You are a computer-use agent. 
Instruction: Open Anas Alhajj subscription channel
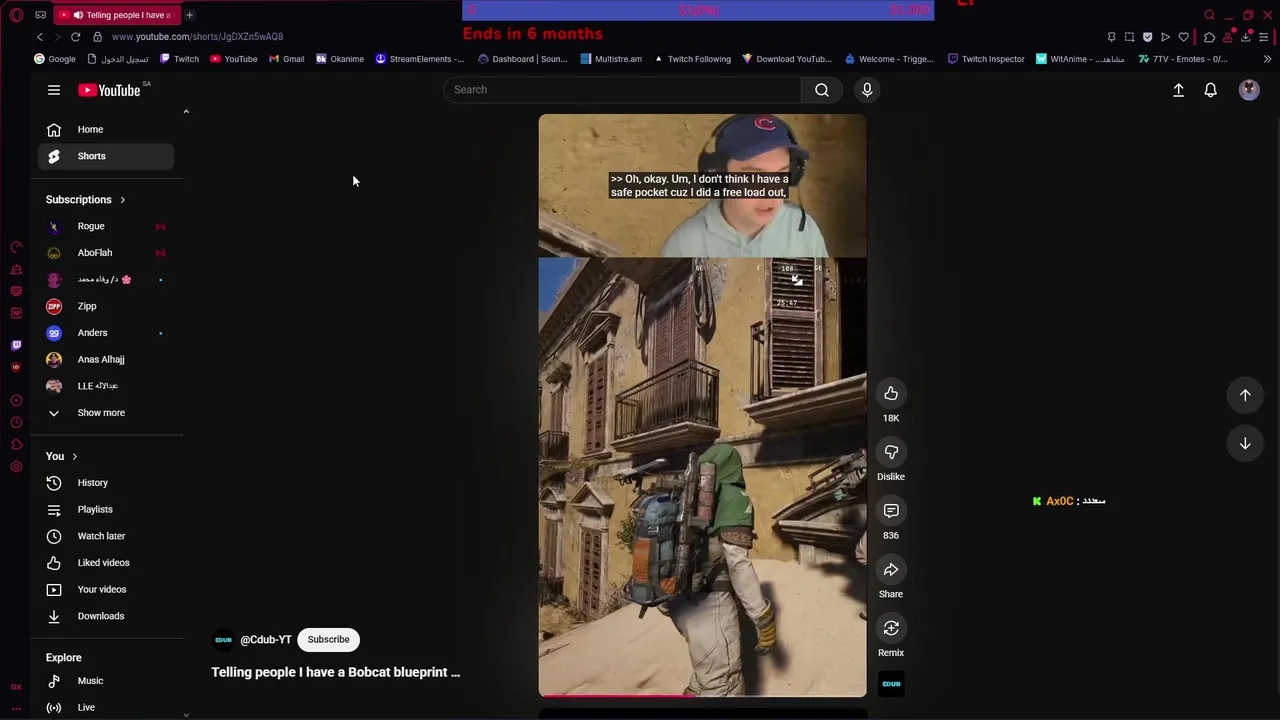[x=106, y=359]
